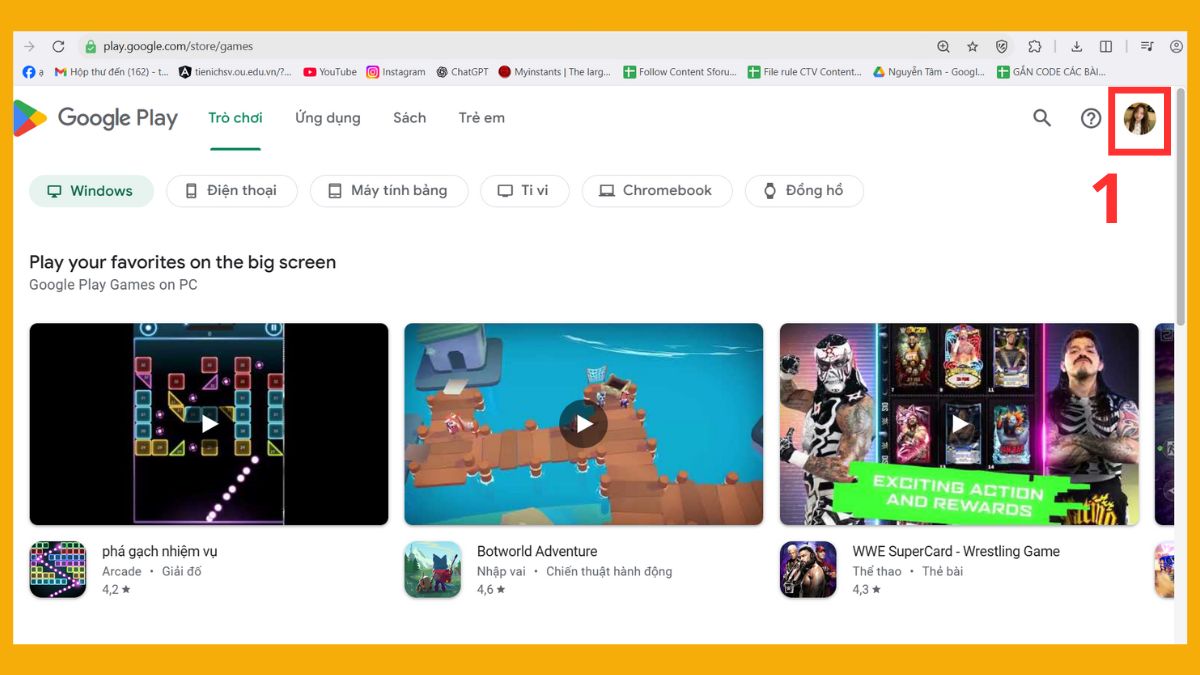The width and height of the screenshot is (1200, 675).
Task: Play the Botworld Adventure preview video
Action: [x=583, y=424]
